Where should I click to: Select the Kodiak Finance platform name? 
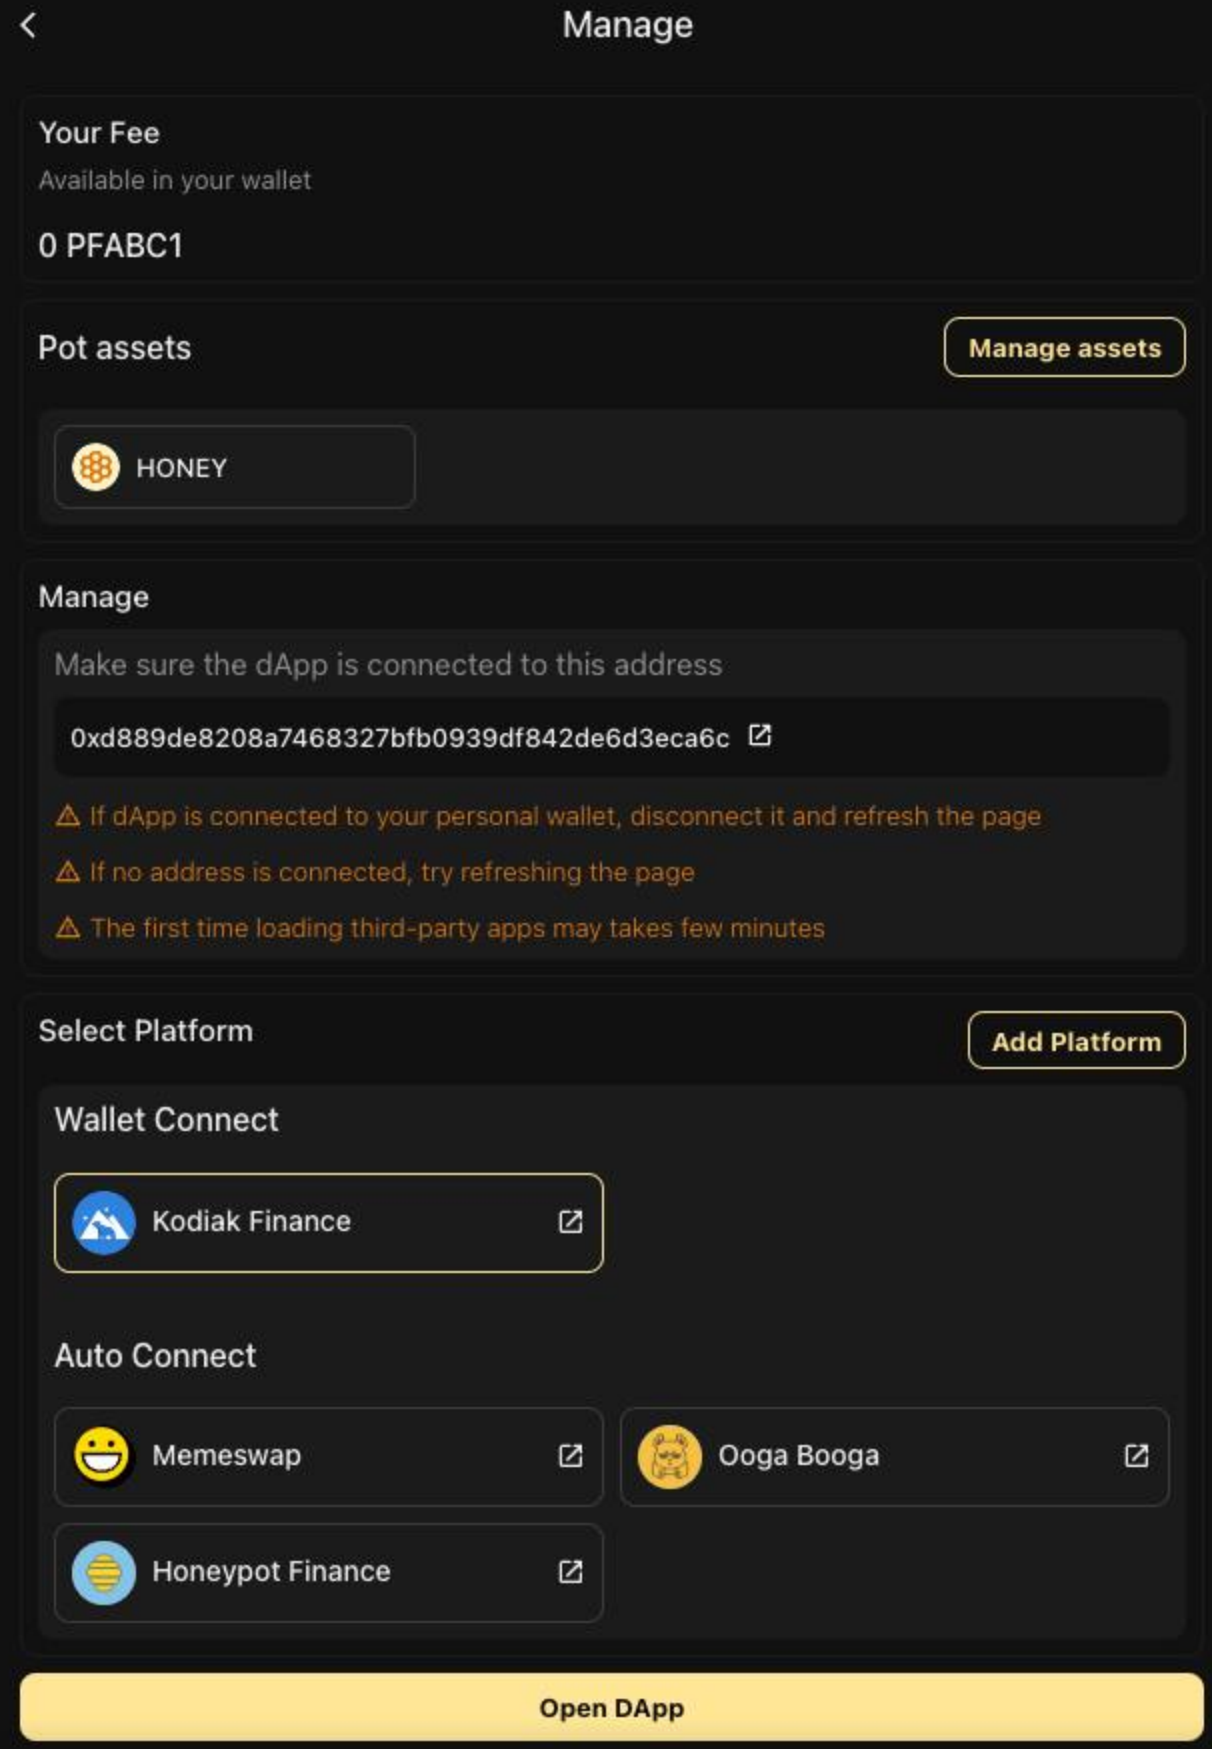tap(251, 1222)
